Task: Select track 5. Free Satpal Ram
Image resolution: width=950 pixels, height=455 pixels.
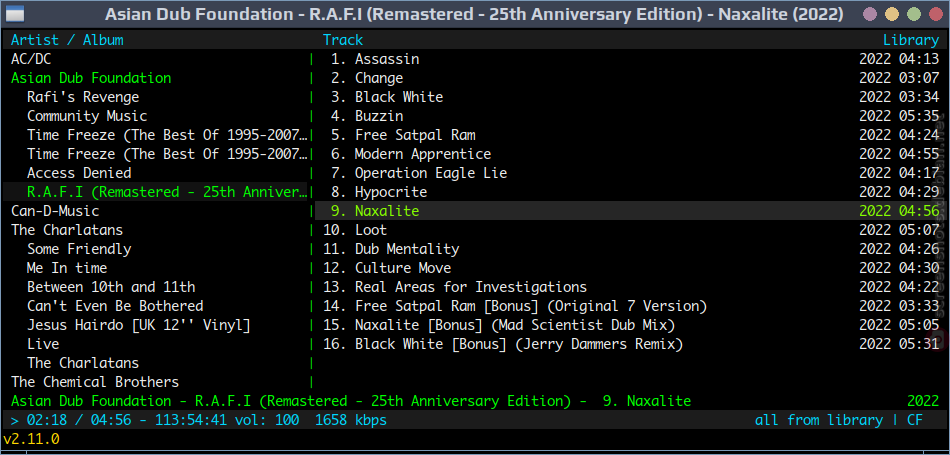Action: point(631,135)
